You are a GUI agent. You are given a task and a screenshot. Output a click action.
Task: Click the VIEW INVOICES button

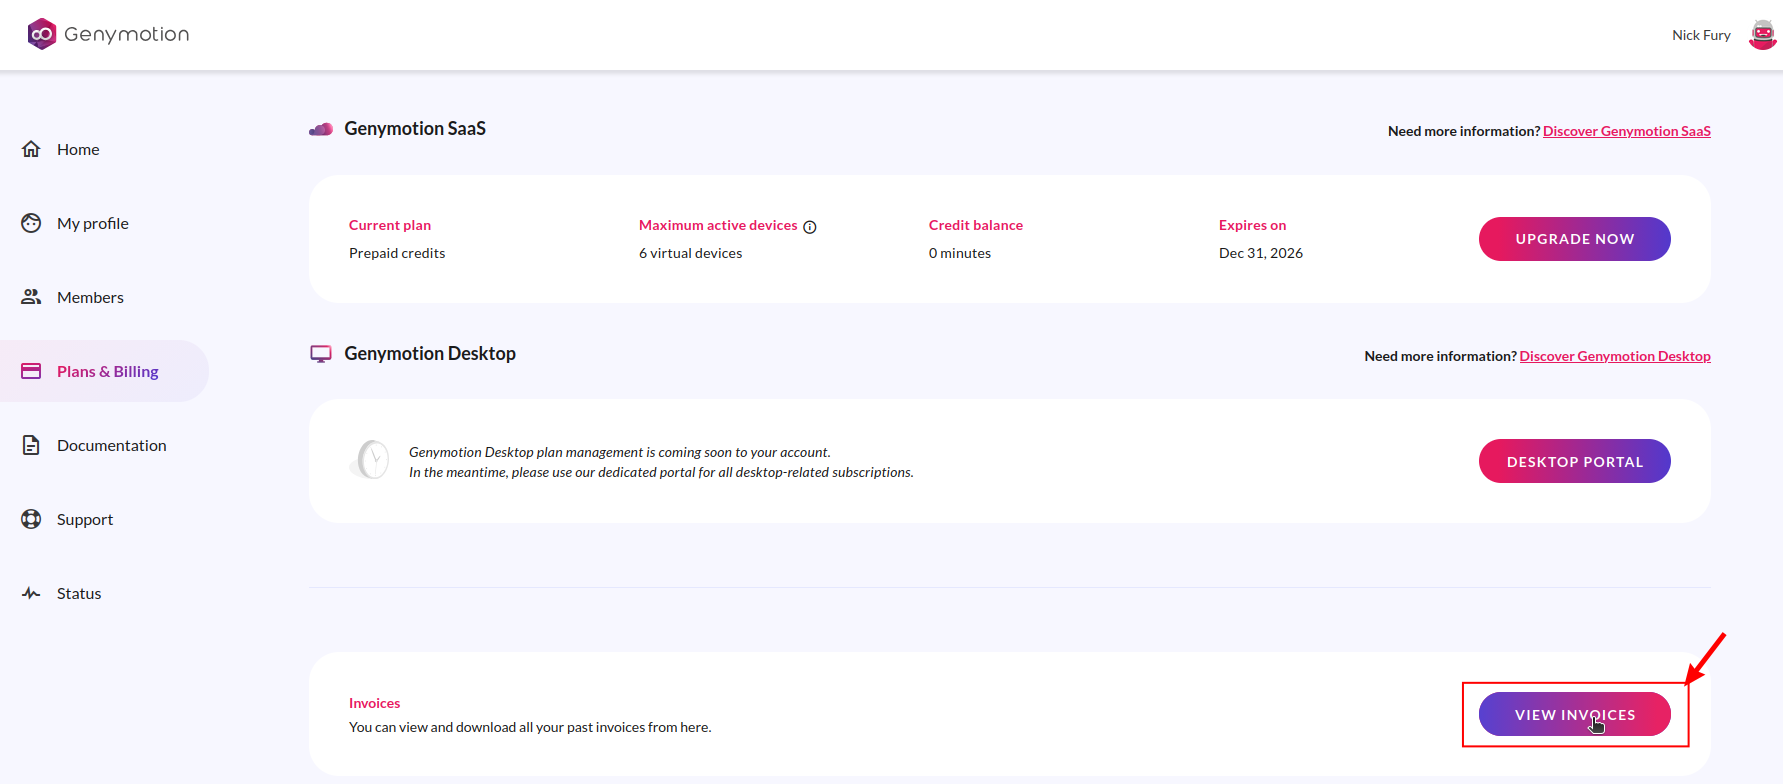click(x=1575, y=714)
